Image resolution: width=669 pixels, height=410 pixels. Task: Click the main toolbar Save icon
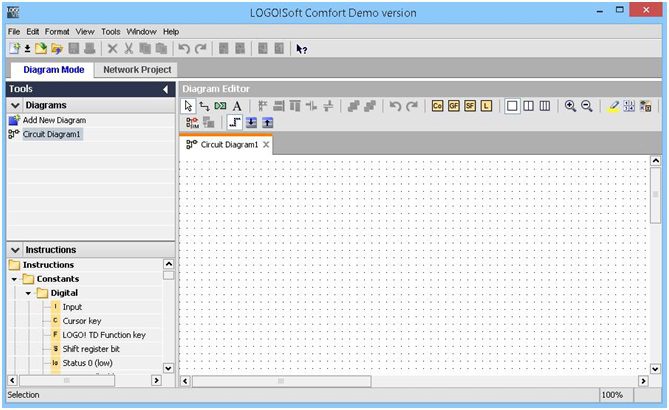tap(74, 49)
